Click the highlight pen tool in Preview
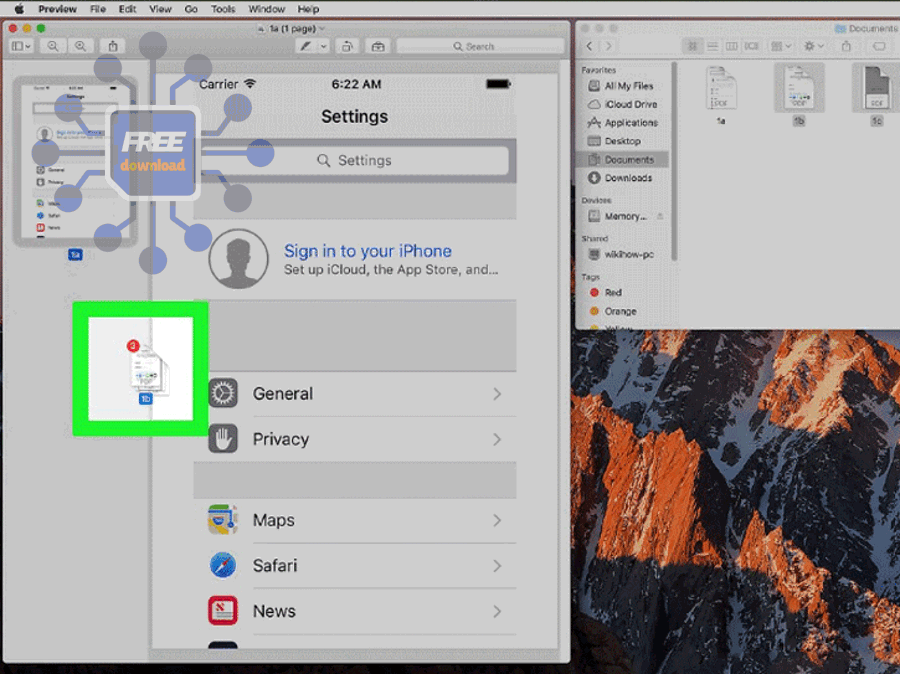 pos(306,46)
